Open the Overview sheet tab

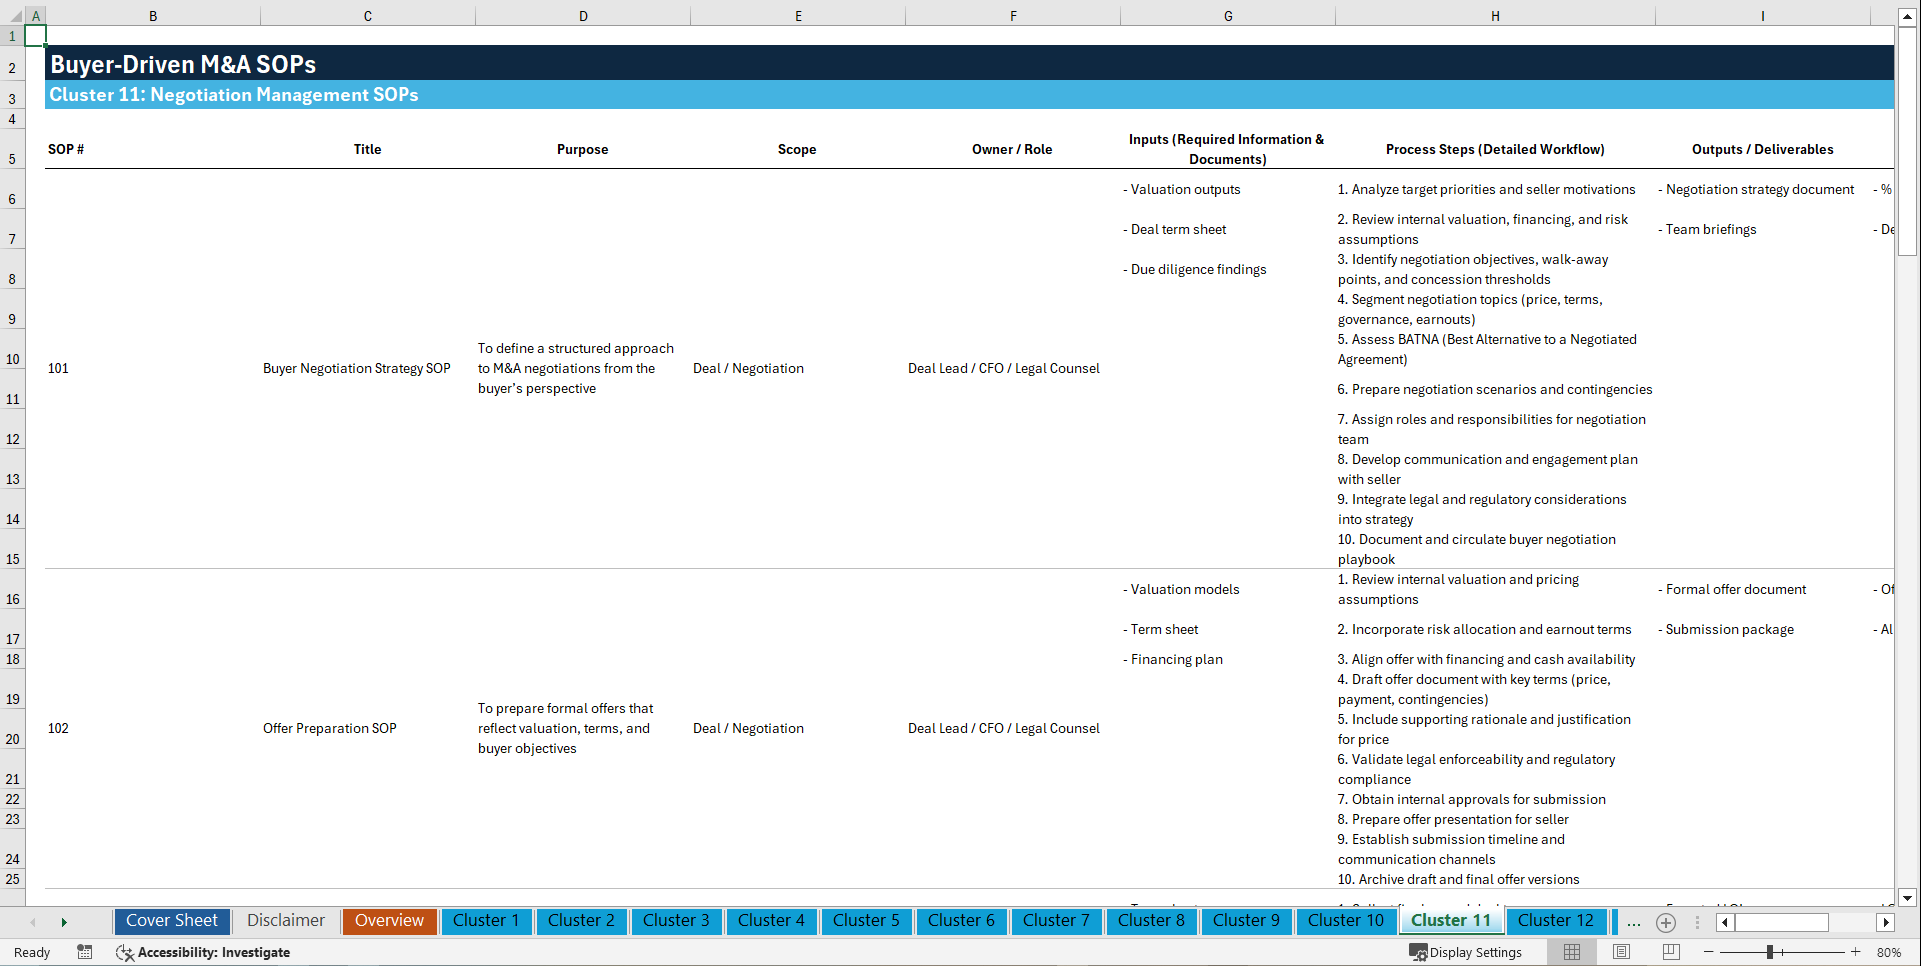[389, 921]
